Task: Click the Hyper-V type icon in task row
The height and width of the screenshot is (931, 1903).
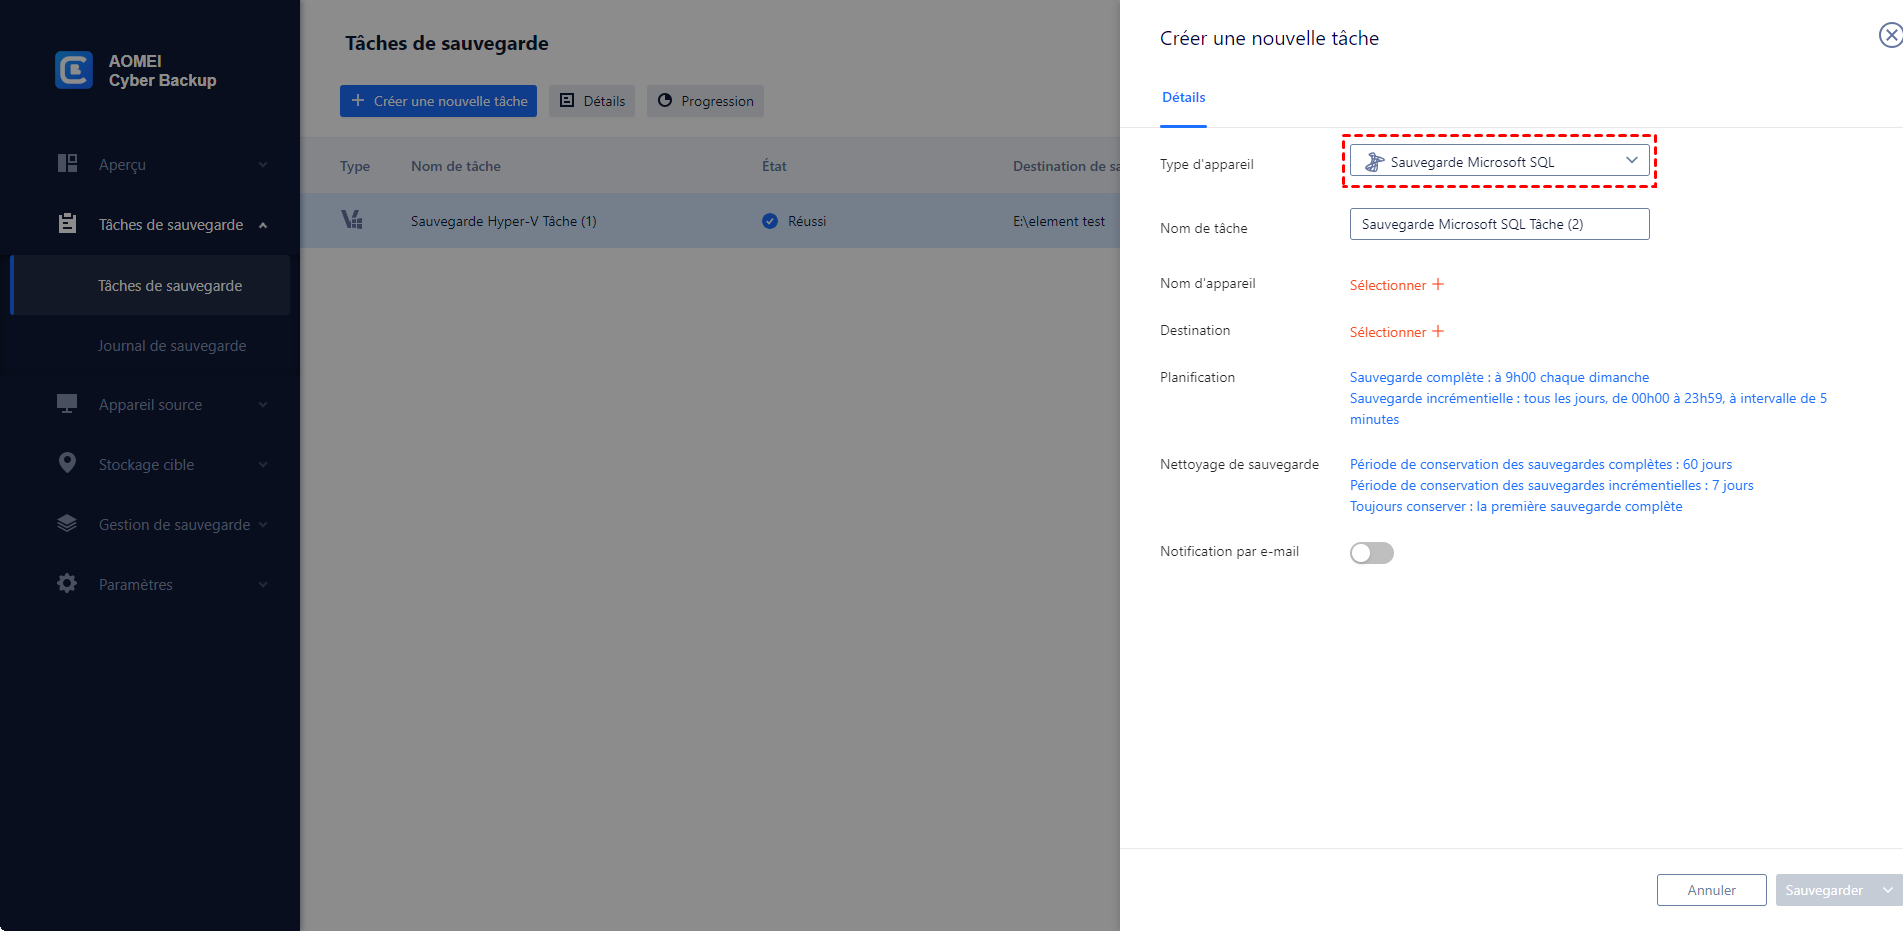Action: (352, 220)
